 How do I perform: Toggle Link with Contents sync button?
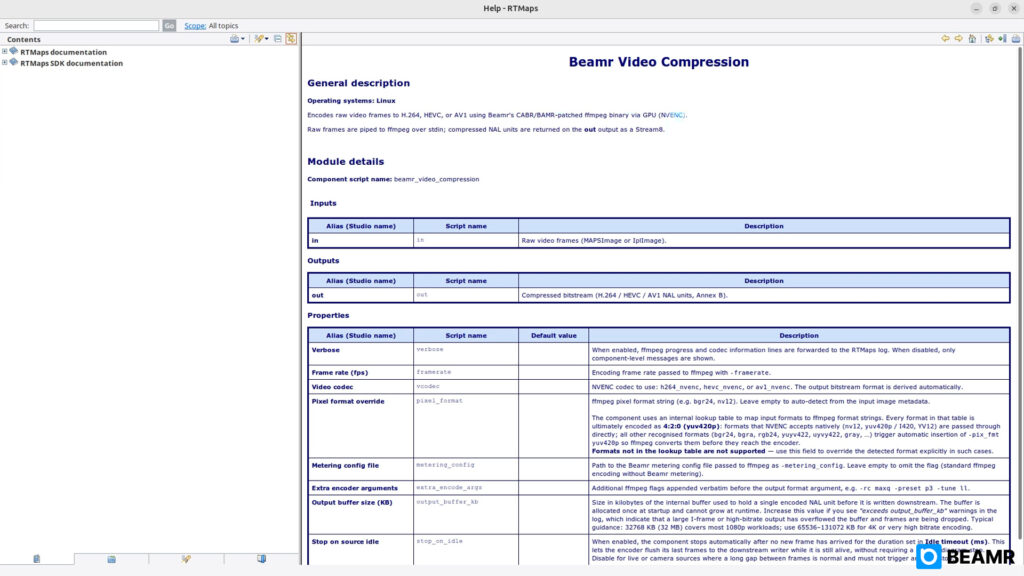click(291, 39)
